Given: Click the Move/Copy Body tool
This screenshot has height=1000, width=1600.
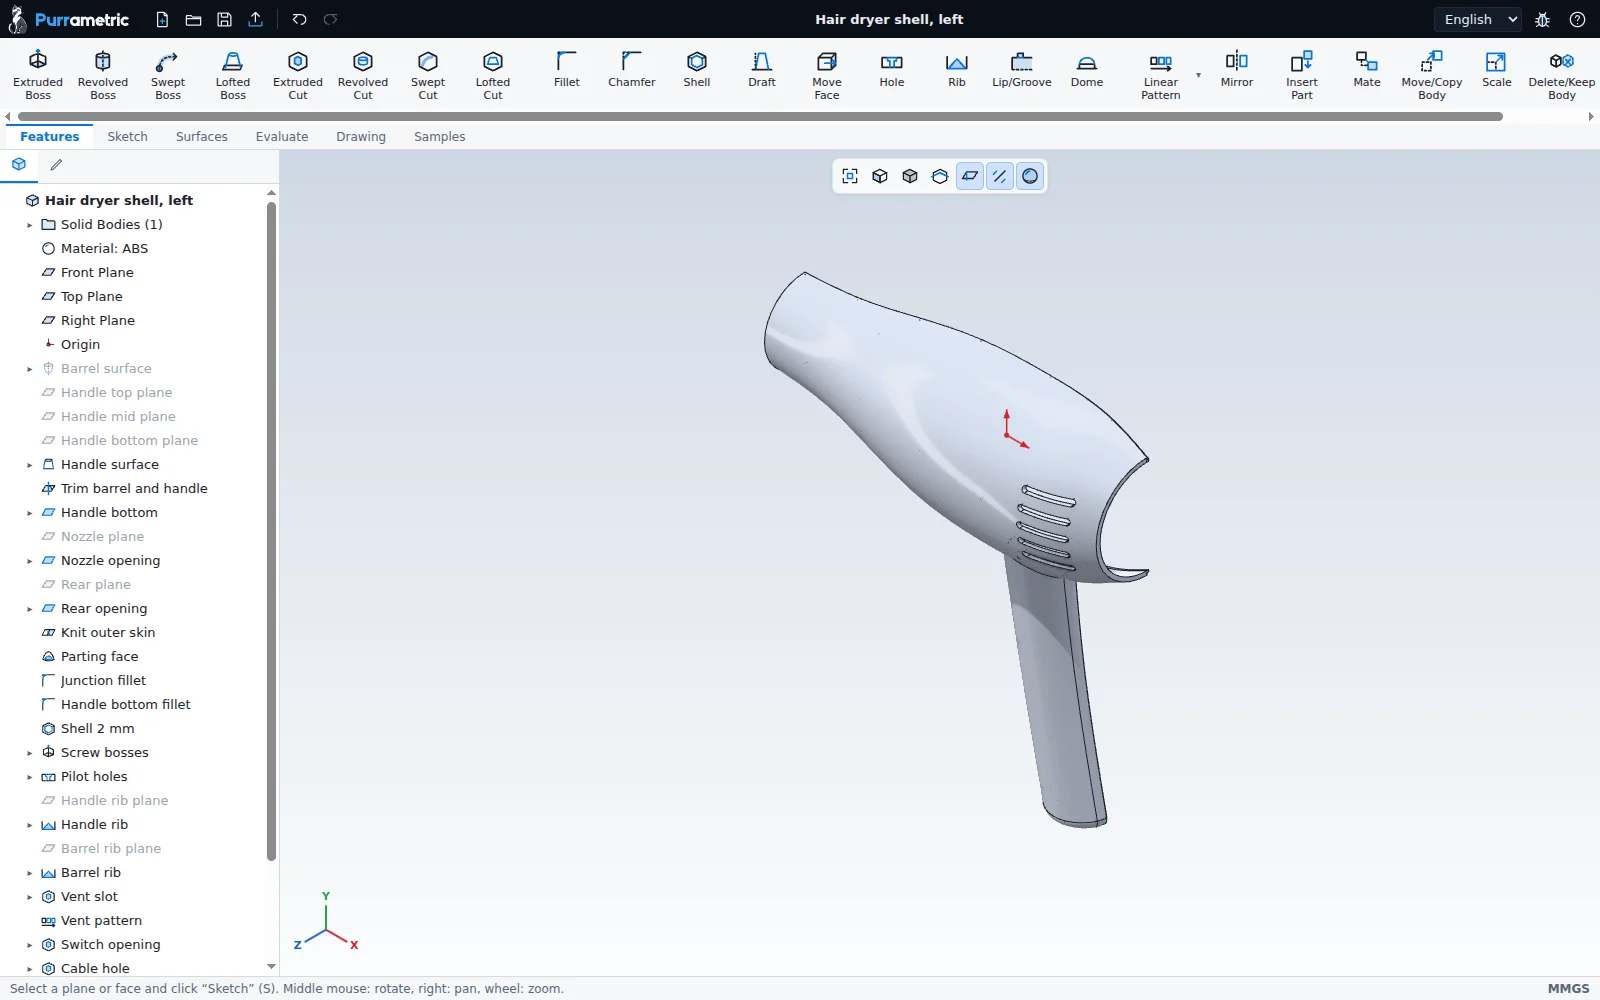Looking at the screenshot, I should click(x=1432, y=75).
